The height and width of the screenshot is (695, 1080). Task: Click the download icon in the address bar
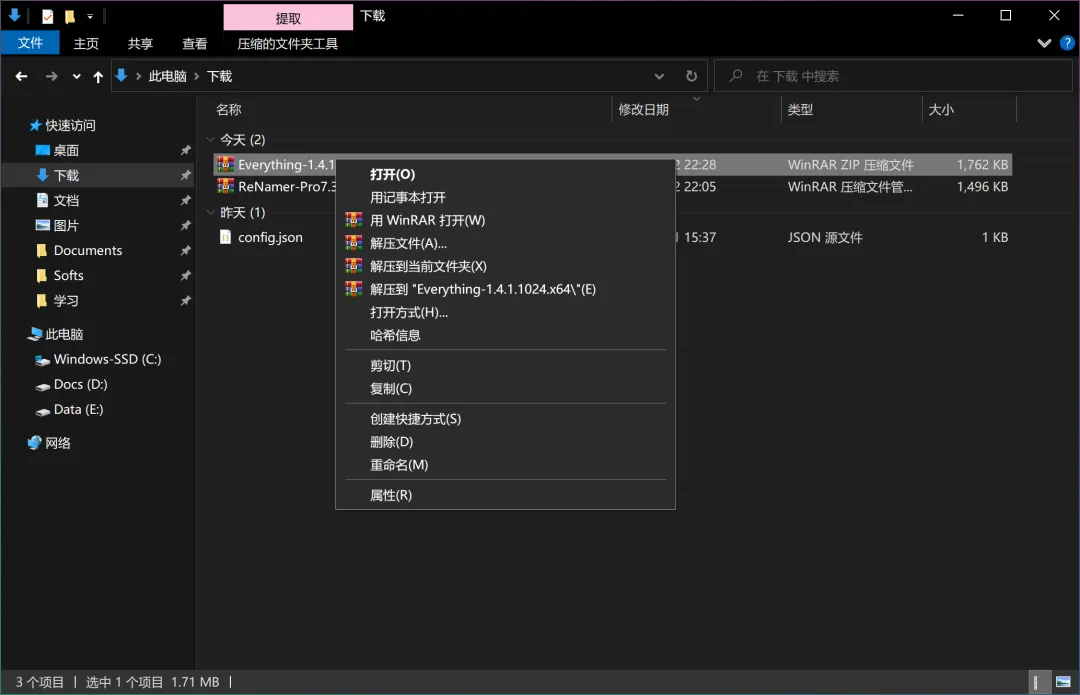pyautogui.click(x=121, y=76)
